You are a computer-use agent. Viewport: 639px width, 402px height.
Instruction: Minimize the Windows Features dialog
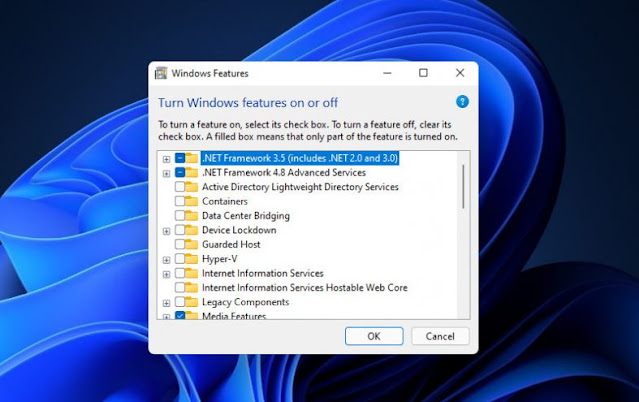(388, 73)
